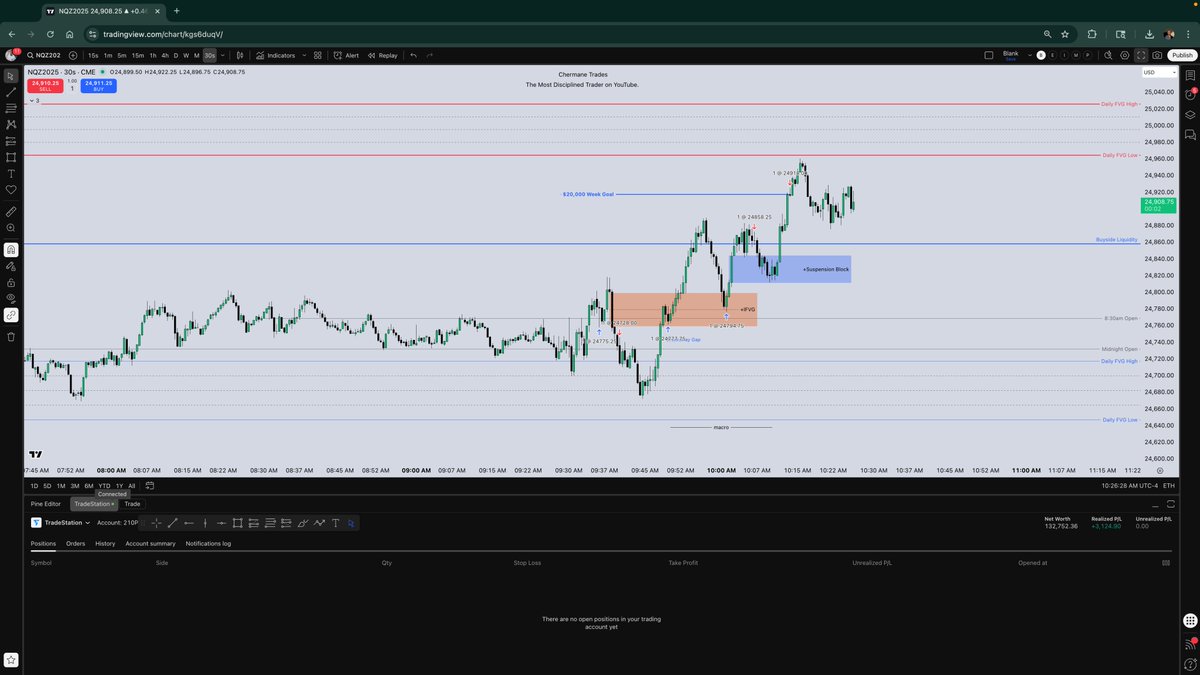This screenshot has height=675, width=1200.
Task: Open the indicator templates grid icon
Action: (318, 55)
